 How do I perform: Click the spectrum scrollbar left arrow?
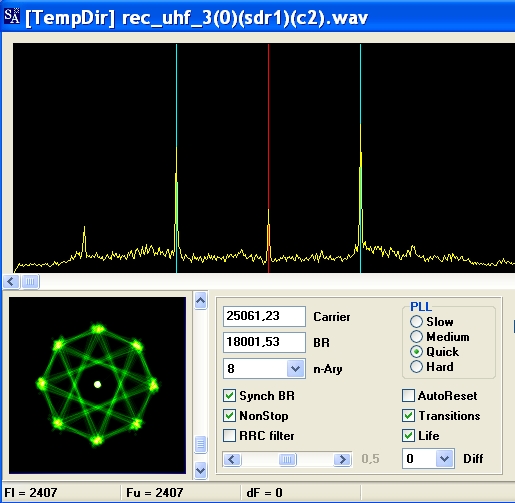(11, 282)
